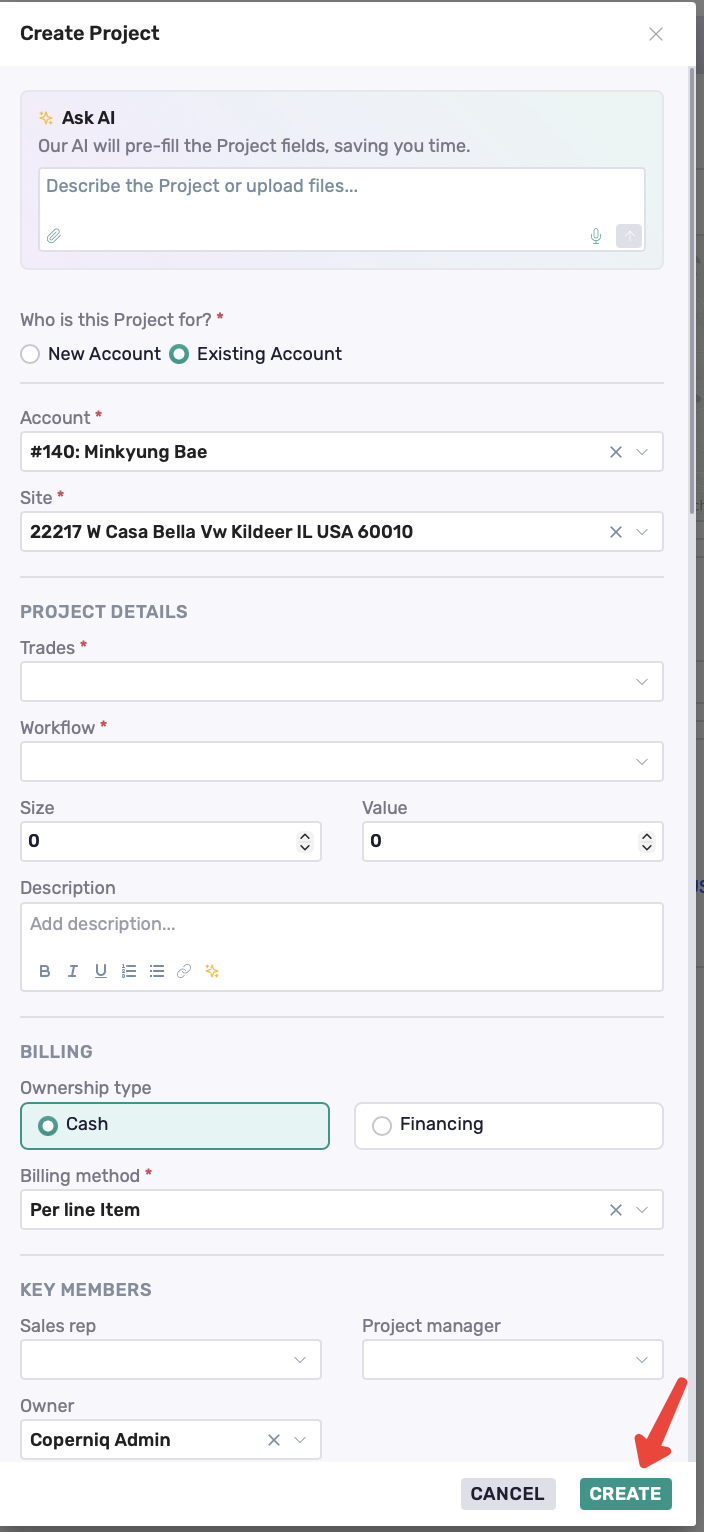
Task: Open the Project manager dropdown
Action: (513, 1360)
